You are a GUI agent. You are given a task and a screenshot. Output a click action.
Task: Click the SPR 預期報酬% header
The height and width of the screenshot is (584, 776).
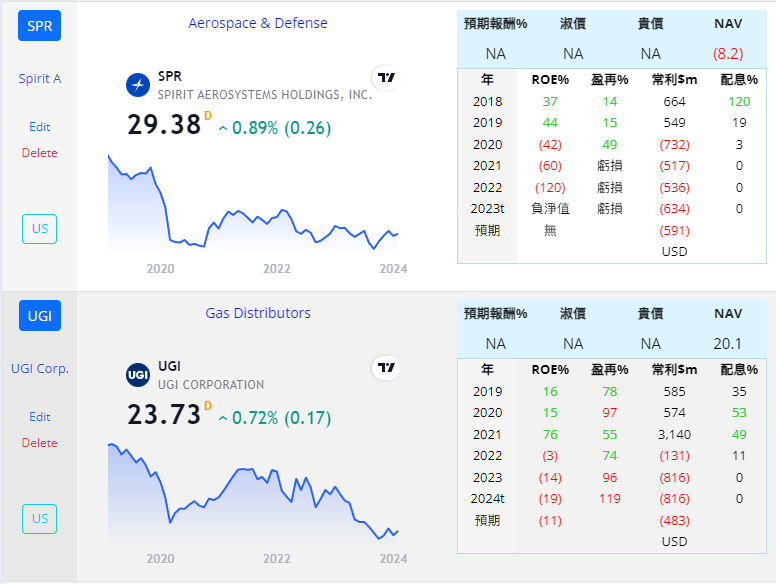coord(495,23)
